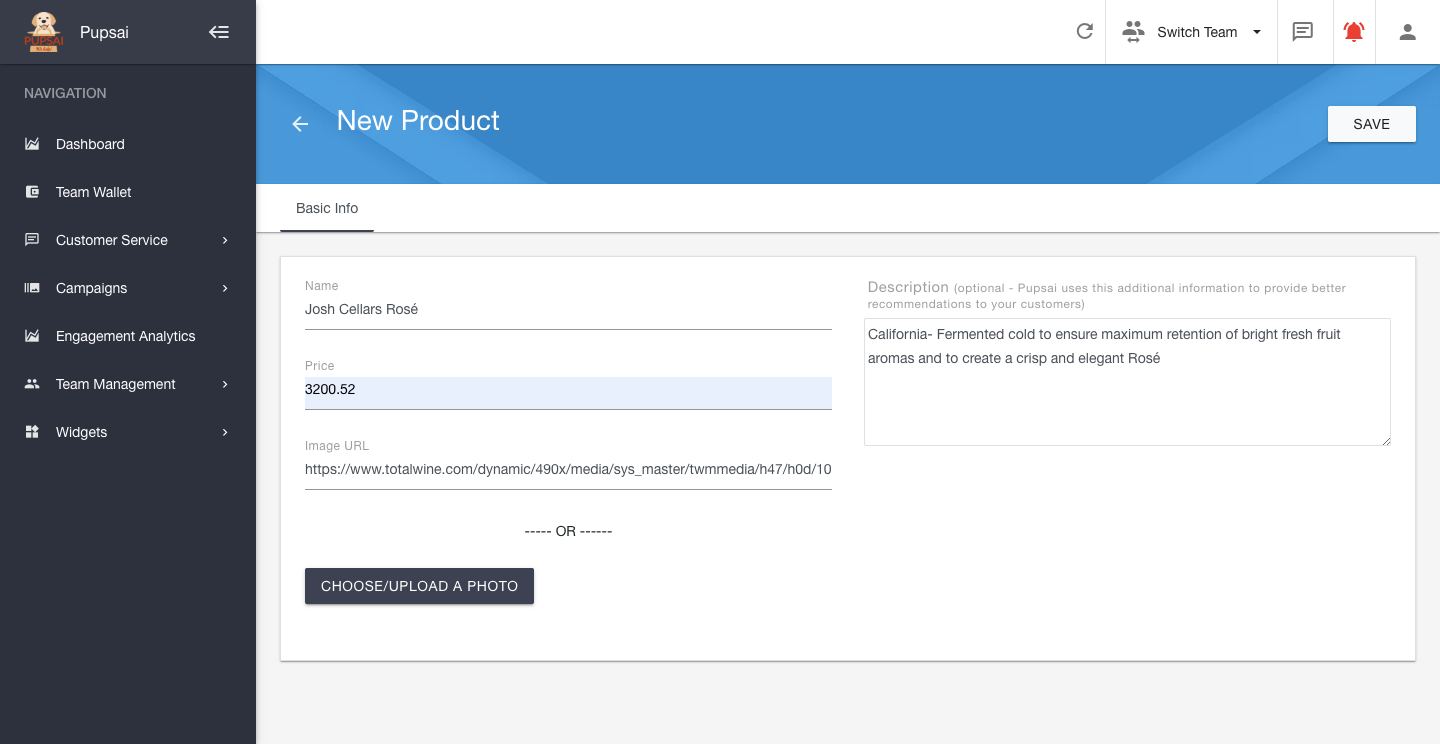Screen dimensions: 1440x744
Task: Collapse the sidebar with the menu icon
Action: [x=219, y=32]
